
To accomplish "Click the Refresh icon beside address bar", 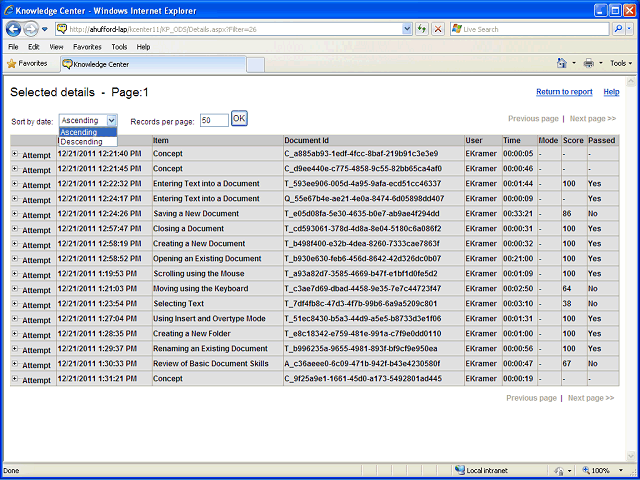I will (x=422, y=29).
